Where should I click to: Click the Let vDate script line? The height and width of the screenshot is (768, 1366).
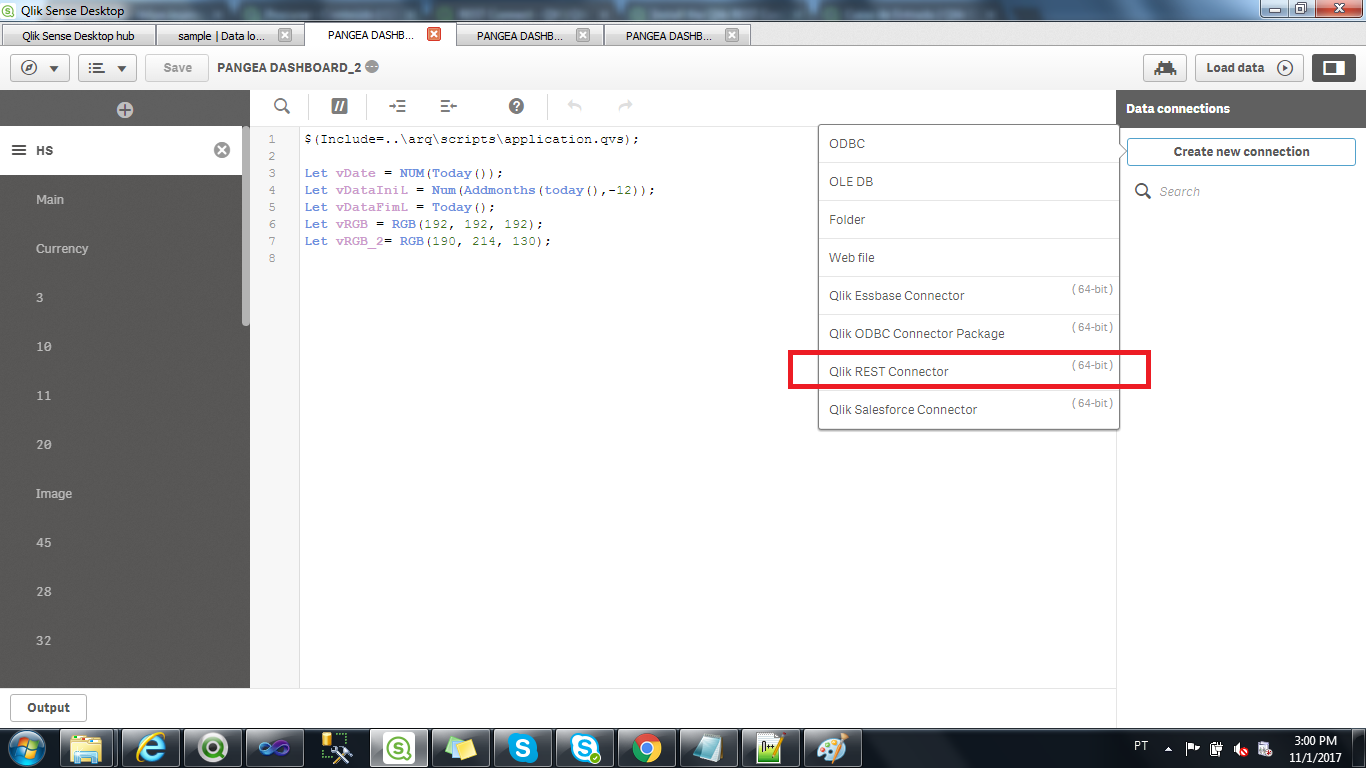[404, 173]
